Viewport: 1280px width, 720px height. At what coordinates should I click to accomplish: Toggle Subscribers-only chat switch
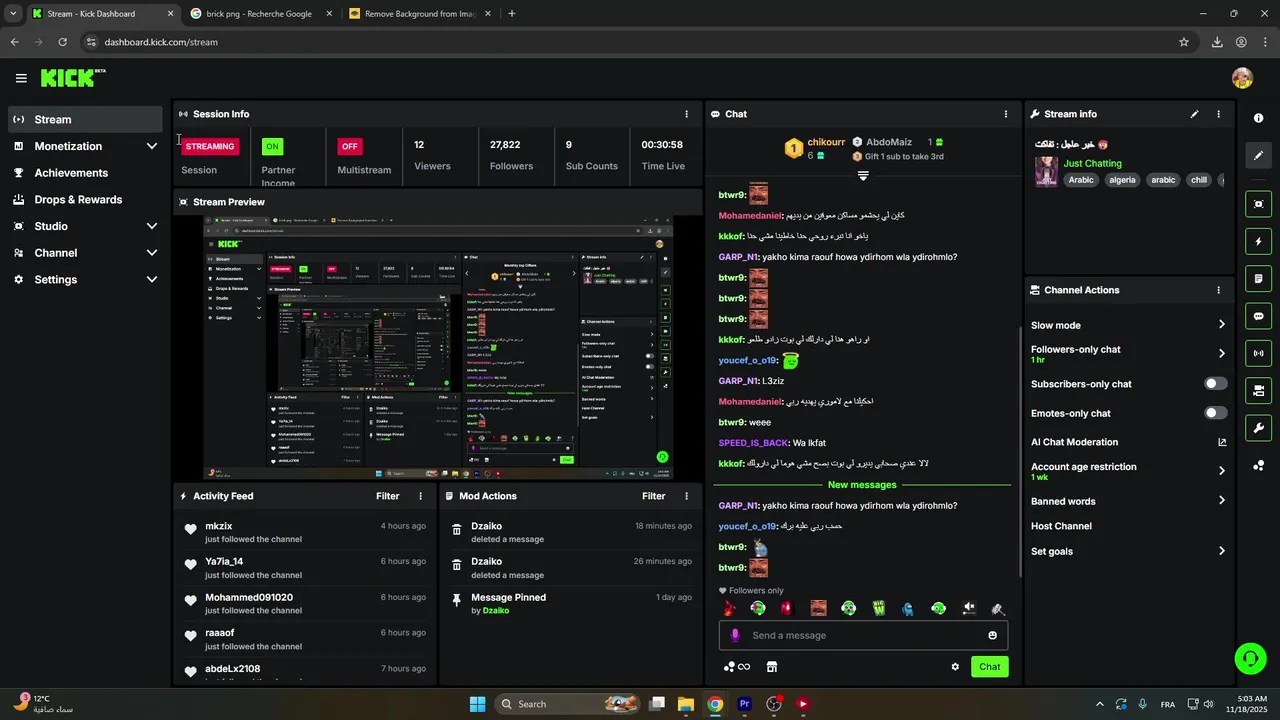(1216, 384)
